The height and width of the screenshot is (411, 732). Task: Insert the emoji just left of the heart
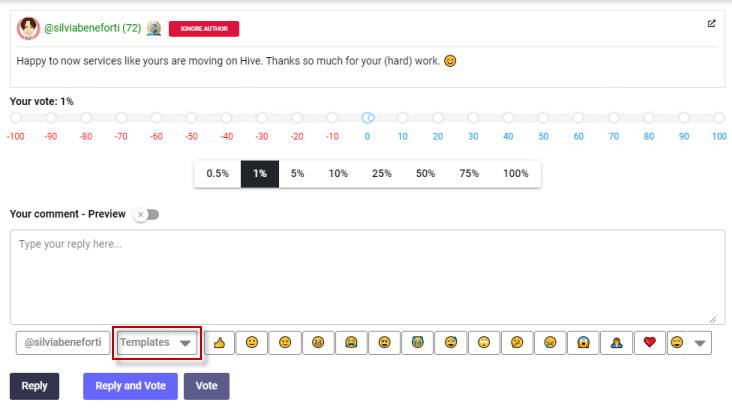[x=616, y=343]
